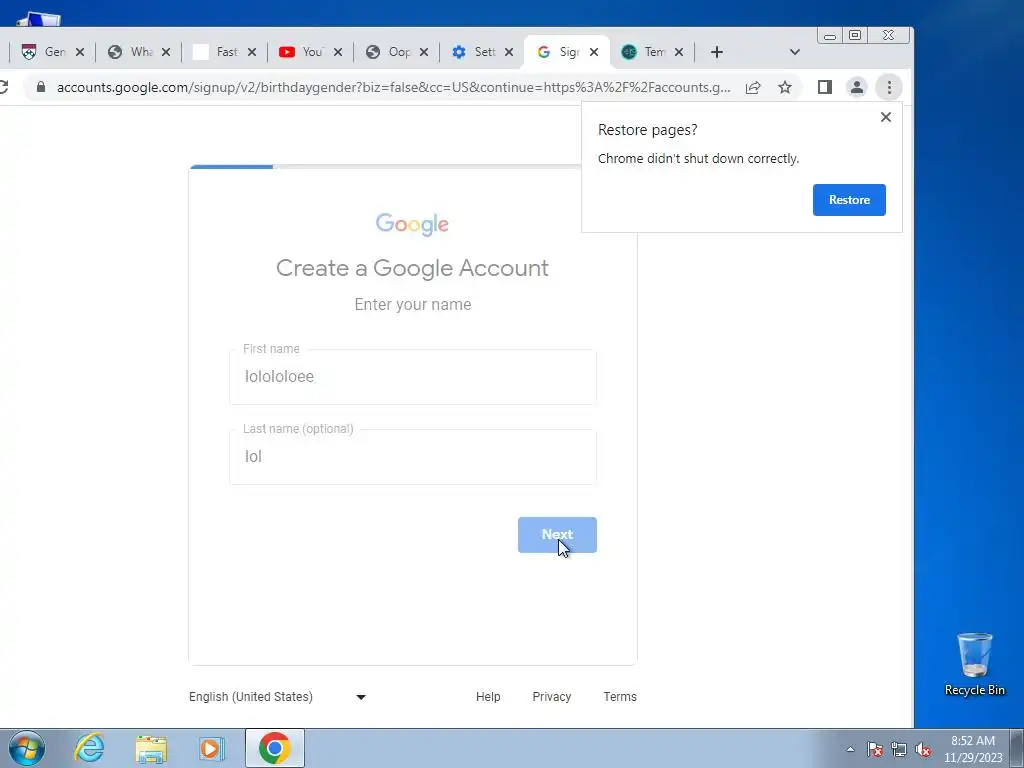Open the Terms link
1024x768 pixels.
click(x=620, y=697)
